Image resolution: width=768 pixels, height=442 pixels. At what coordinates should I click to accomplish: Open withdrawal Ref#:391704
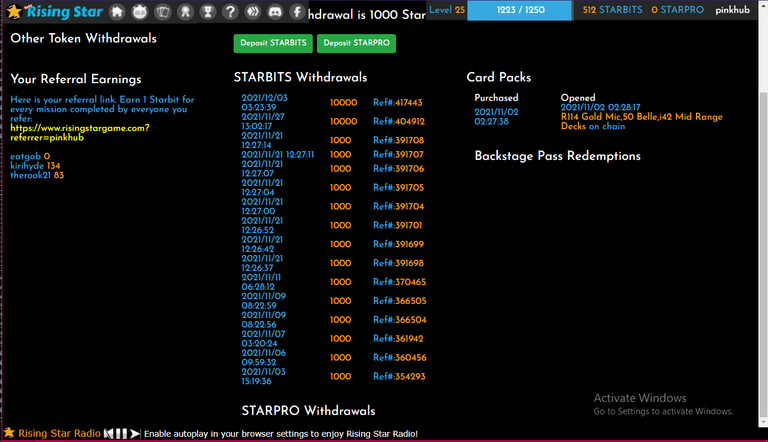398,207
